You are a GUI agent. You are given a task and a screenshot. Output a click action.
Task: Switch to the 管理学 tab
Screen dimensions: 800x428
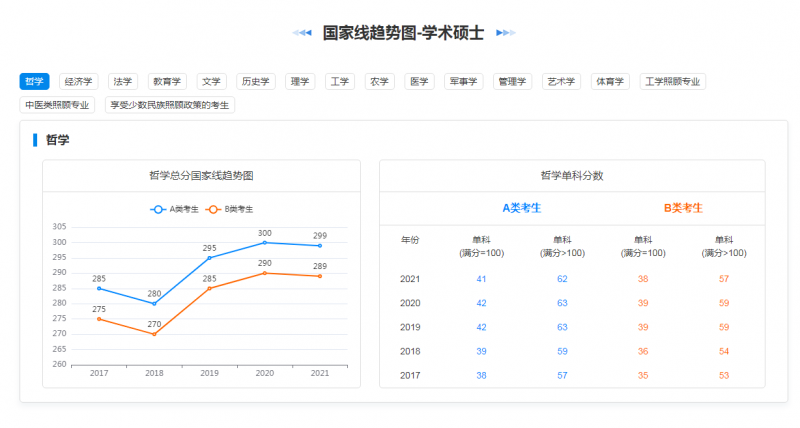[512, 82]
